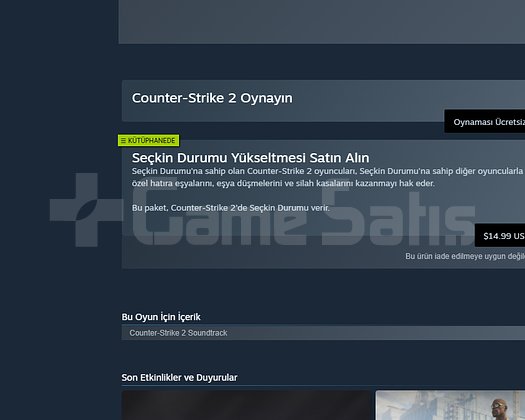The image size is (525, 420).
Task: Click the 'Bu ürün iade edilmeye uygun değil' note
Action: coord(465,256)
